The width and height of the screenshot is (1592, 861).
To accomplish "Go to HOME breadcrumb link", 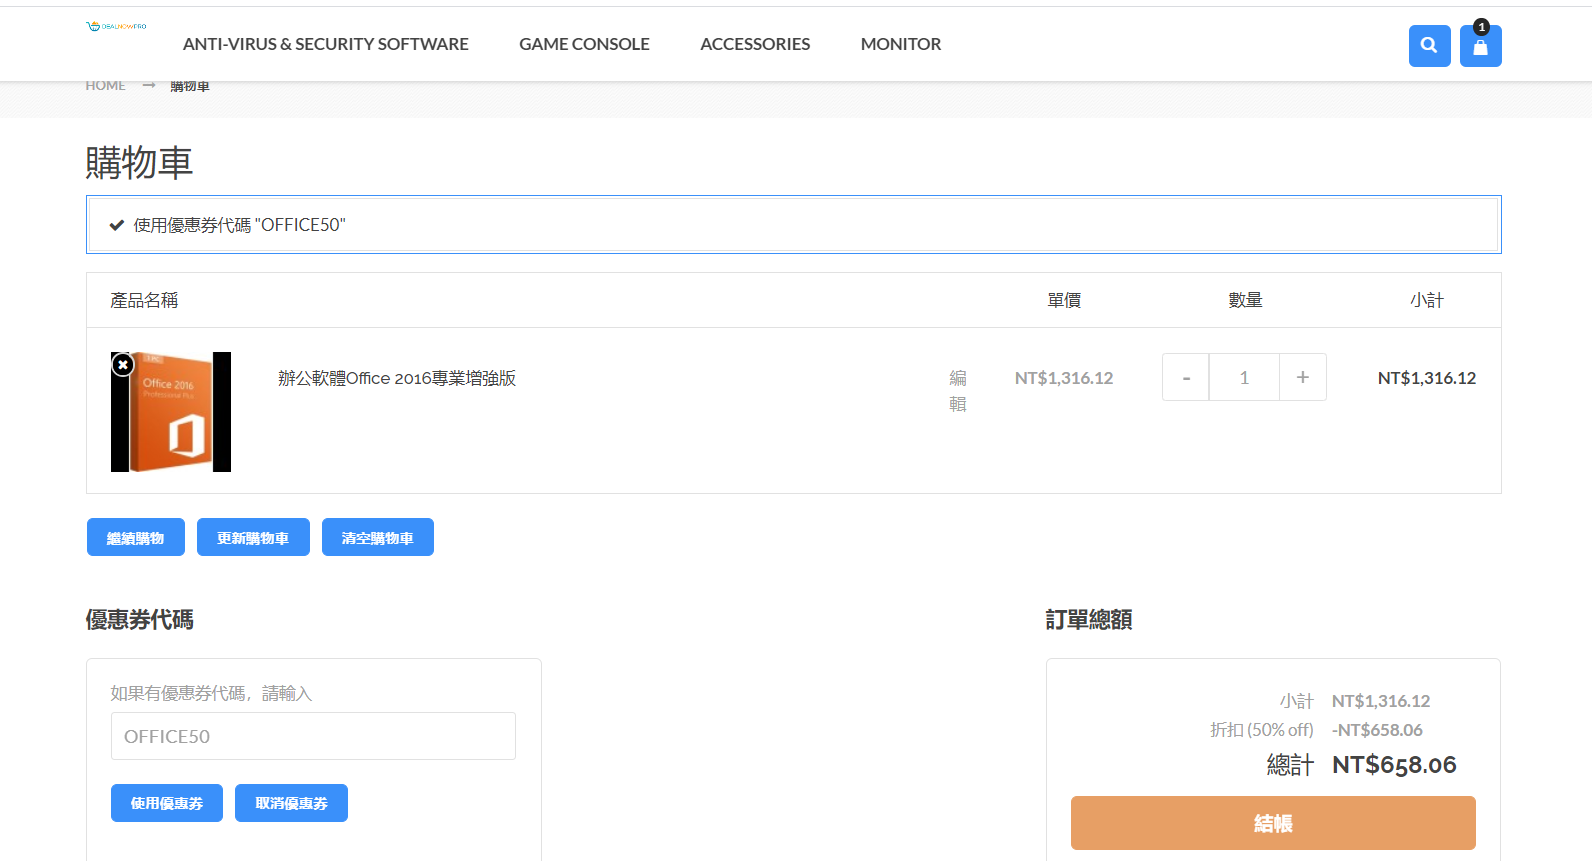I will pyautogui.click(x=105, y=86).
